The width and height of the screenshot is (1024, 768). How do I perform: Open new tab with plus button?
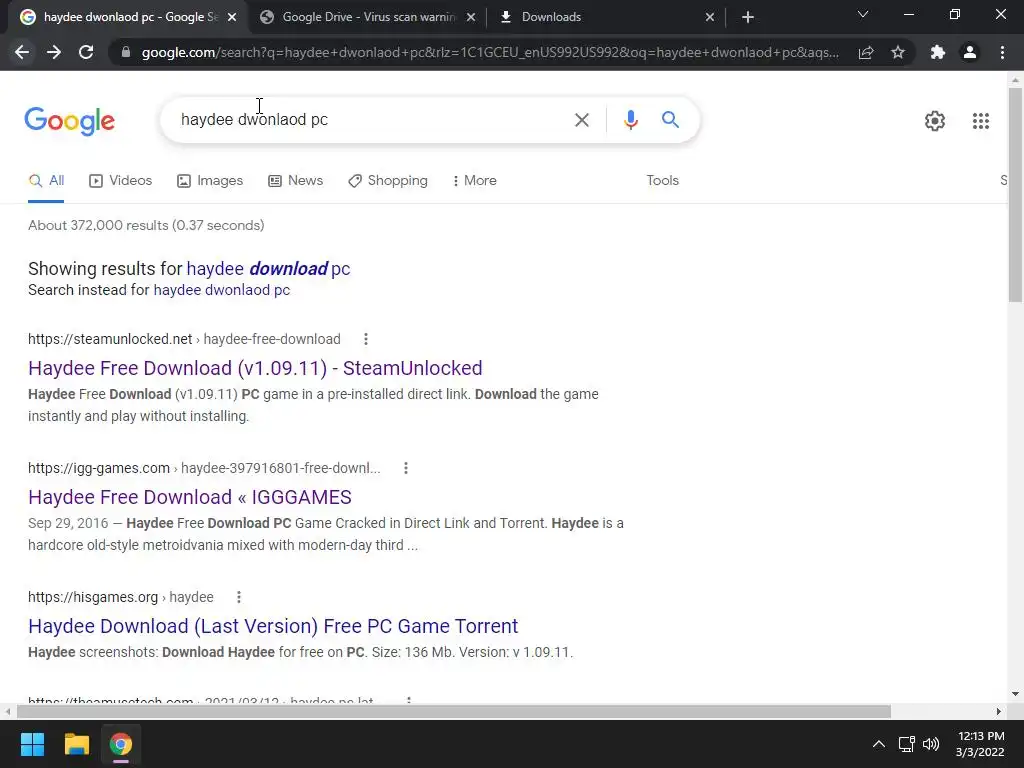coord(748,17)
